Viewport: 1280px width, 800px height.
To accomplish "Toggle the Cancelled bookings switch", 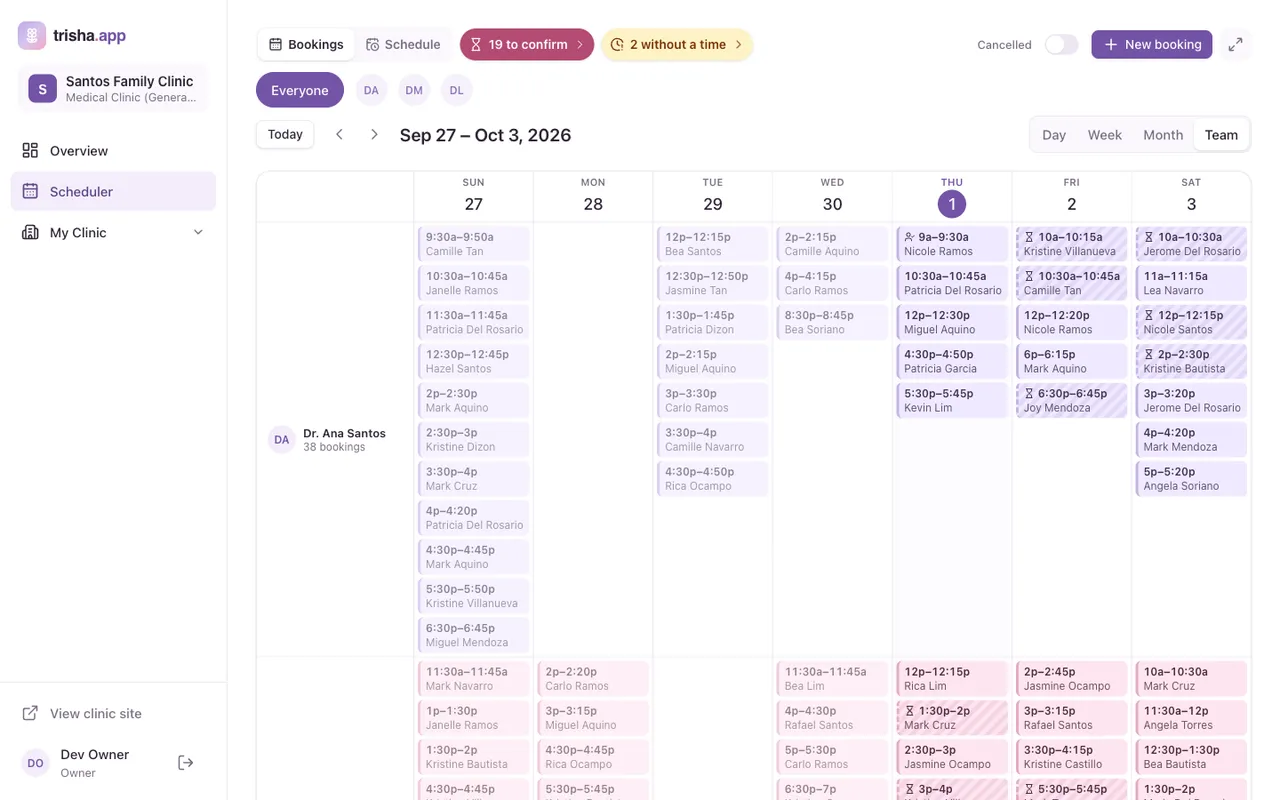I will (x=1061, y=44).
